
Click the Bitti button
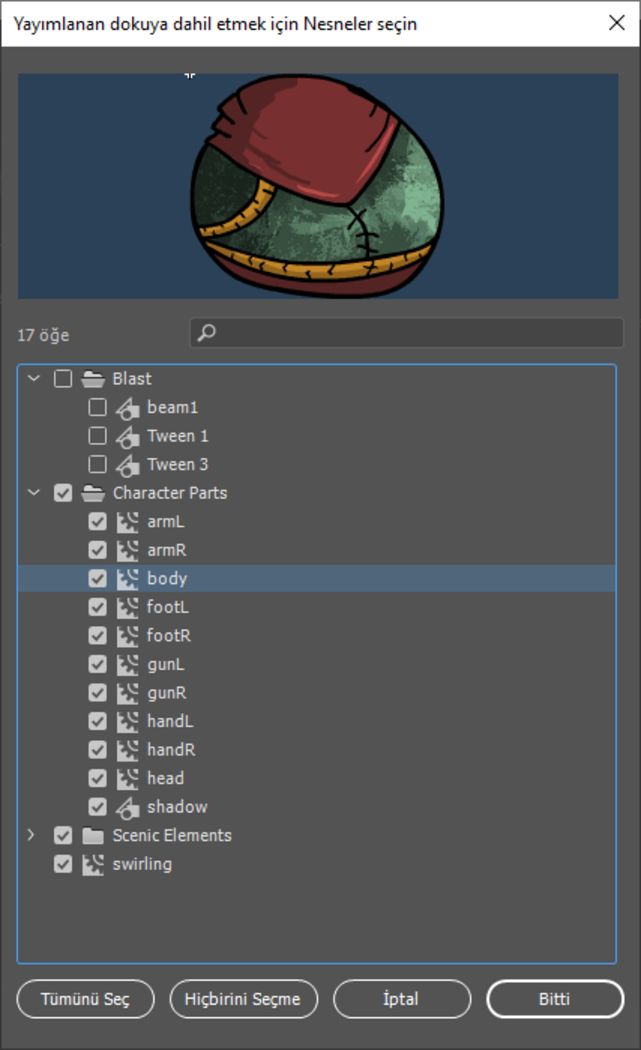click(x=555, y=999)
